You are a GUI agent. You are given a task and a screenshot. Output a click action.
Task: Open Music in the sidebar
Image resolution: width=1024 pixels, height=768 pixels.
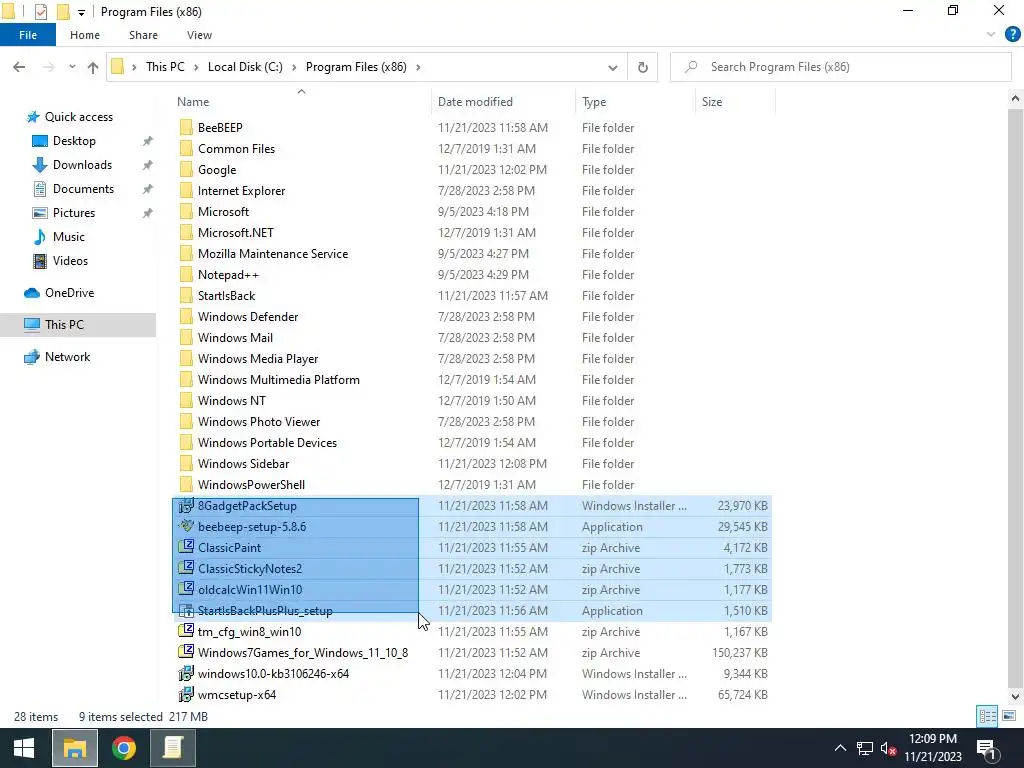(69, 236)
